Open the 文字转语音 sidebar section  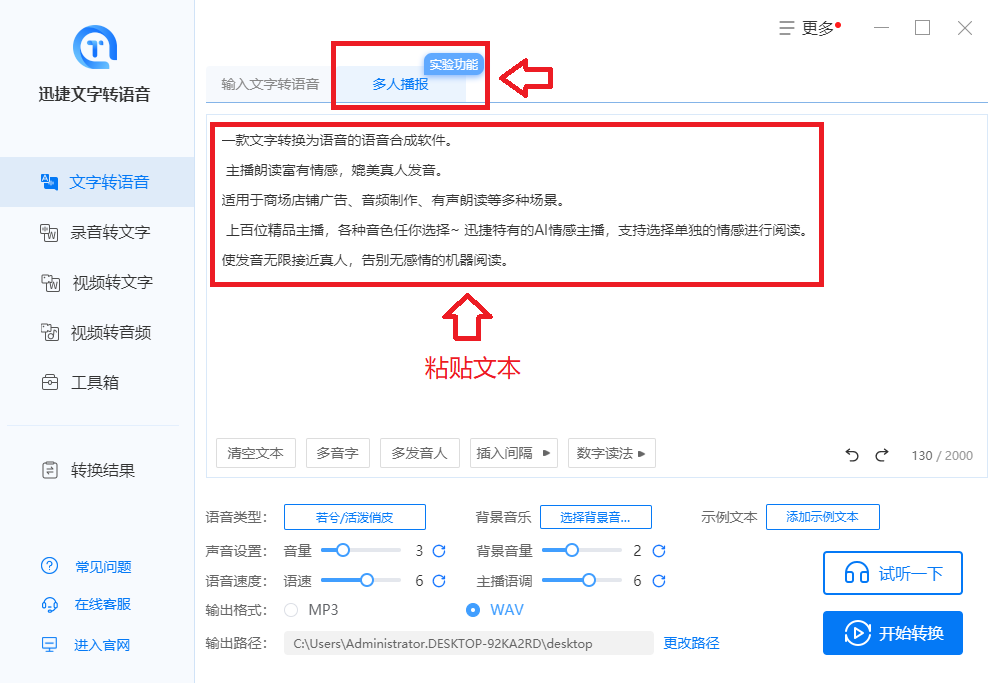(x=97, y=182)
